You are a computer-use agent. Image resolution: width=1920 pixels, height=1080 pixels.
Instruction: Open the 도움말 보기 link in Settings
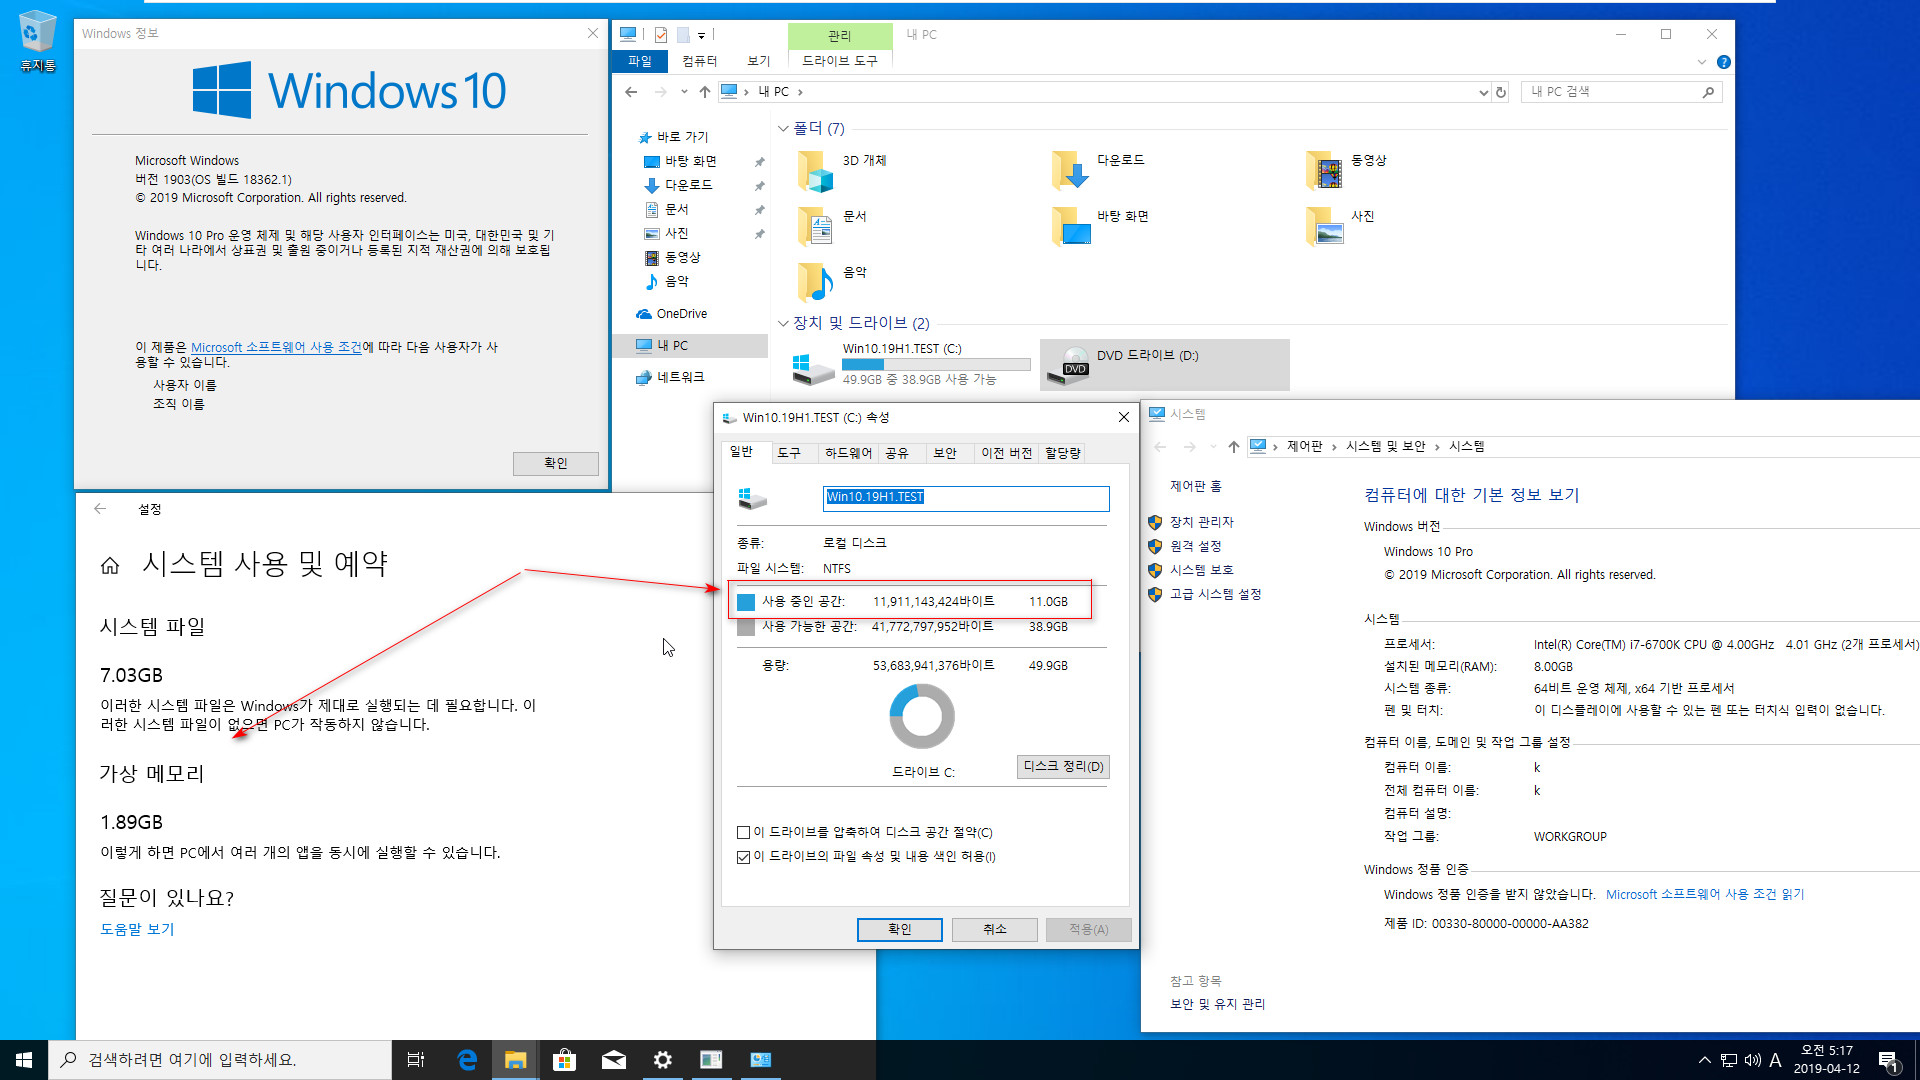tap(137, 929)
